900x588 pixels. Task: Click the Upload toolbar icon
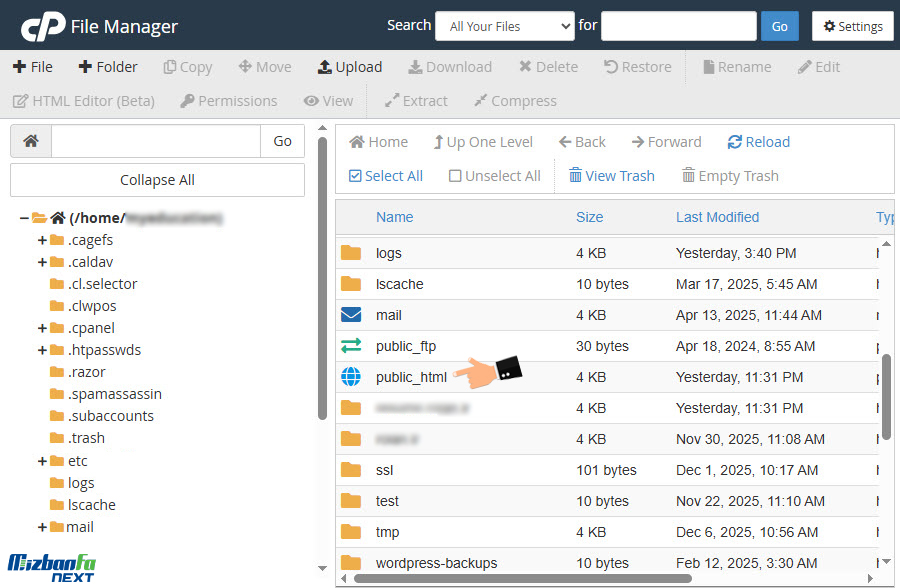click(x=324, y=67)
